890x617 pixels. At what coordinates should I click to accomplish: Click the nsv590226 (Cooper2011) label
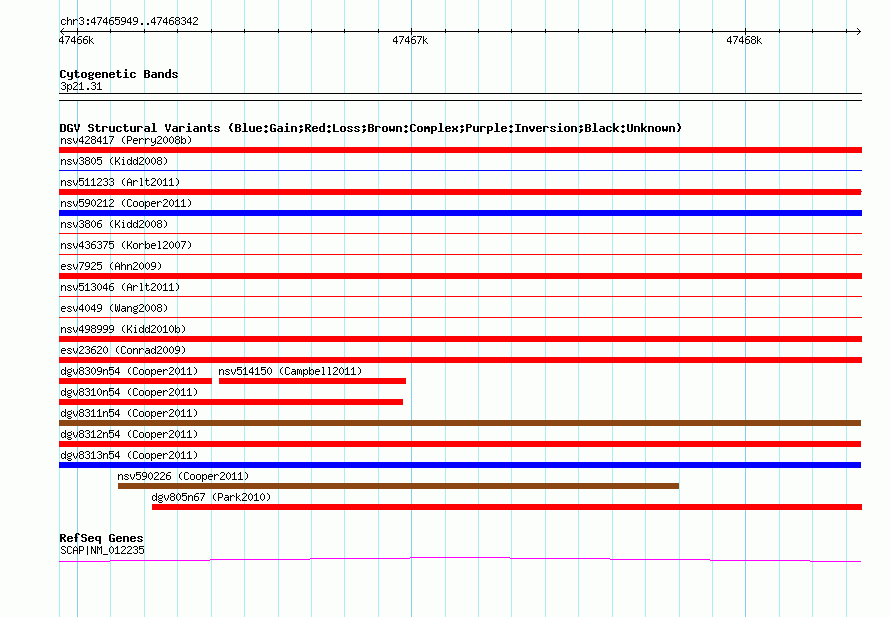pyautogui.click(x=183, y=476)
